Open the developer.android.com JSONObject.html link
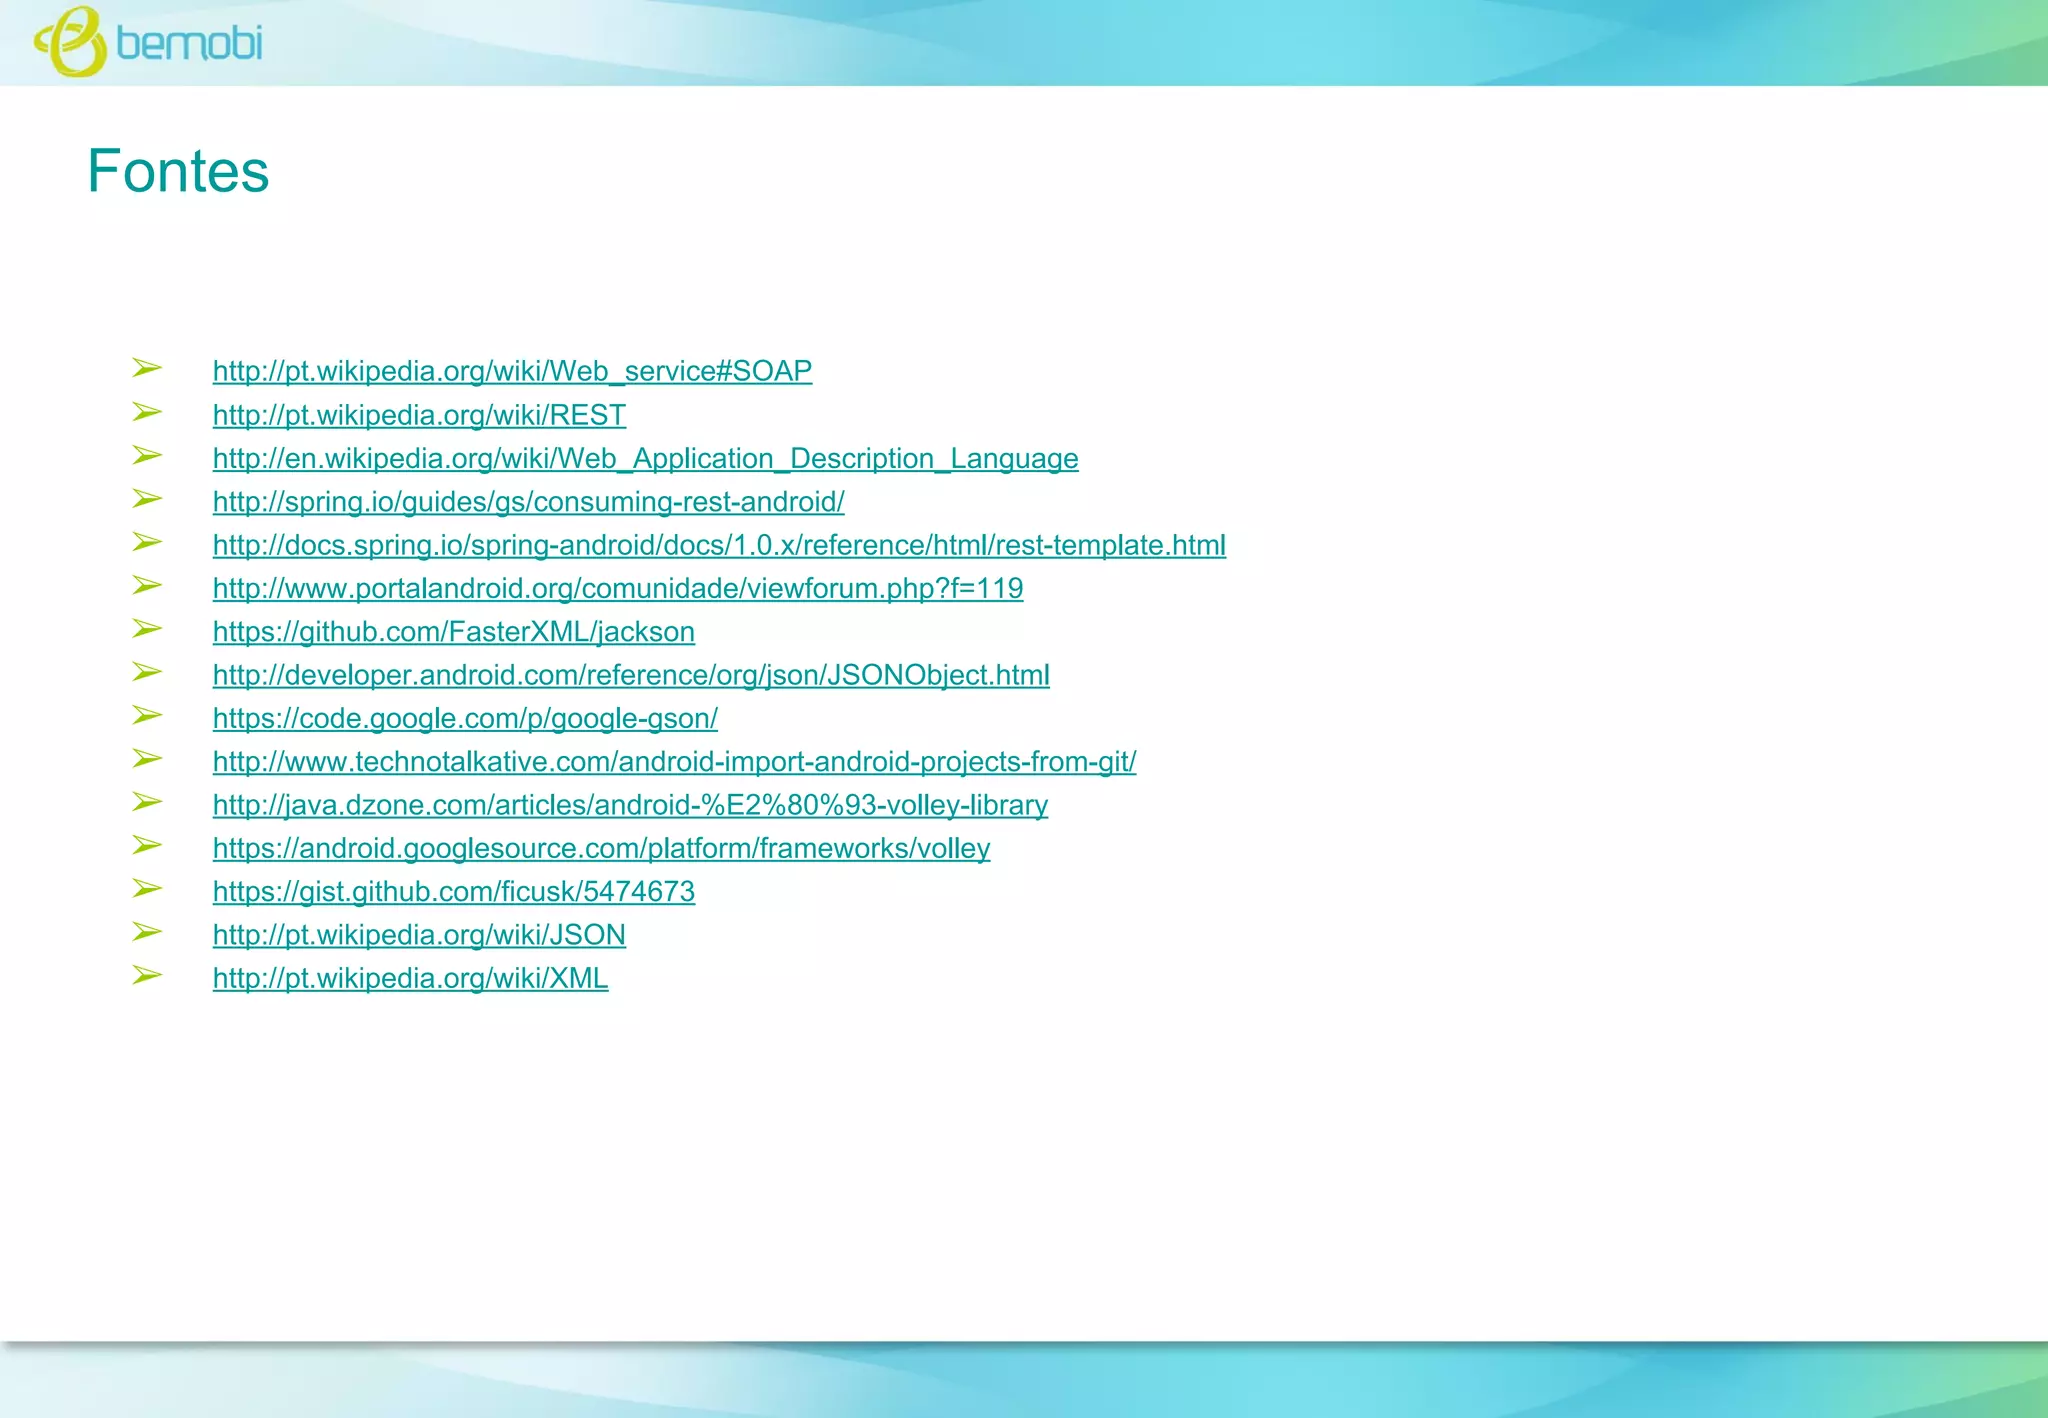 tap(631, 675)
